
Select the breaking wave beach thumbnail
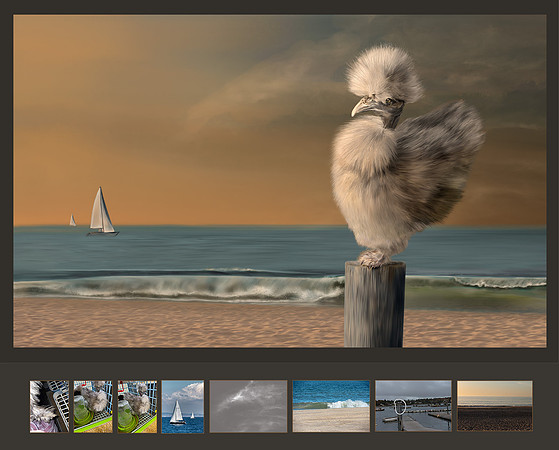pos(331,406)
